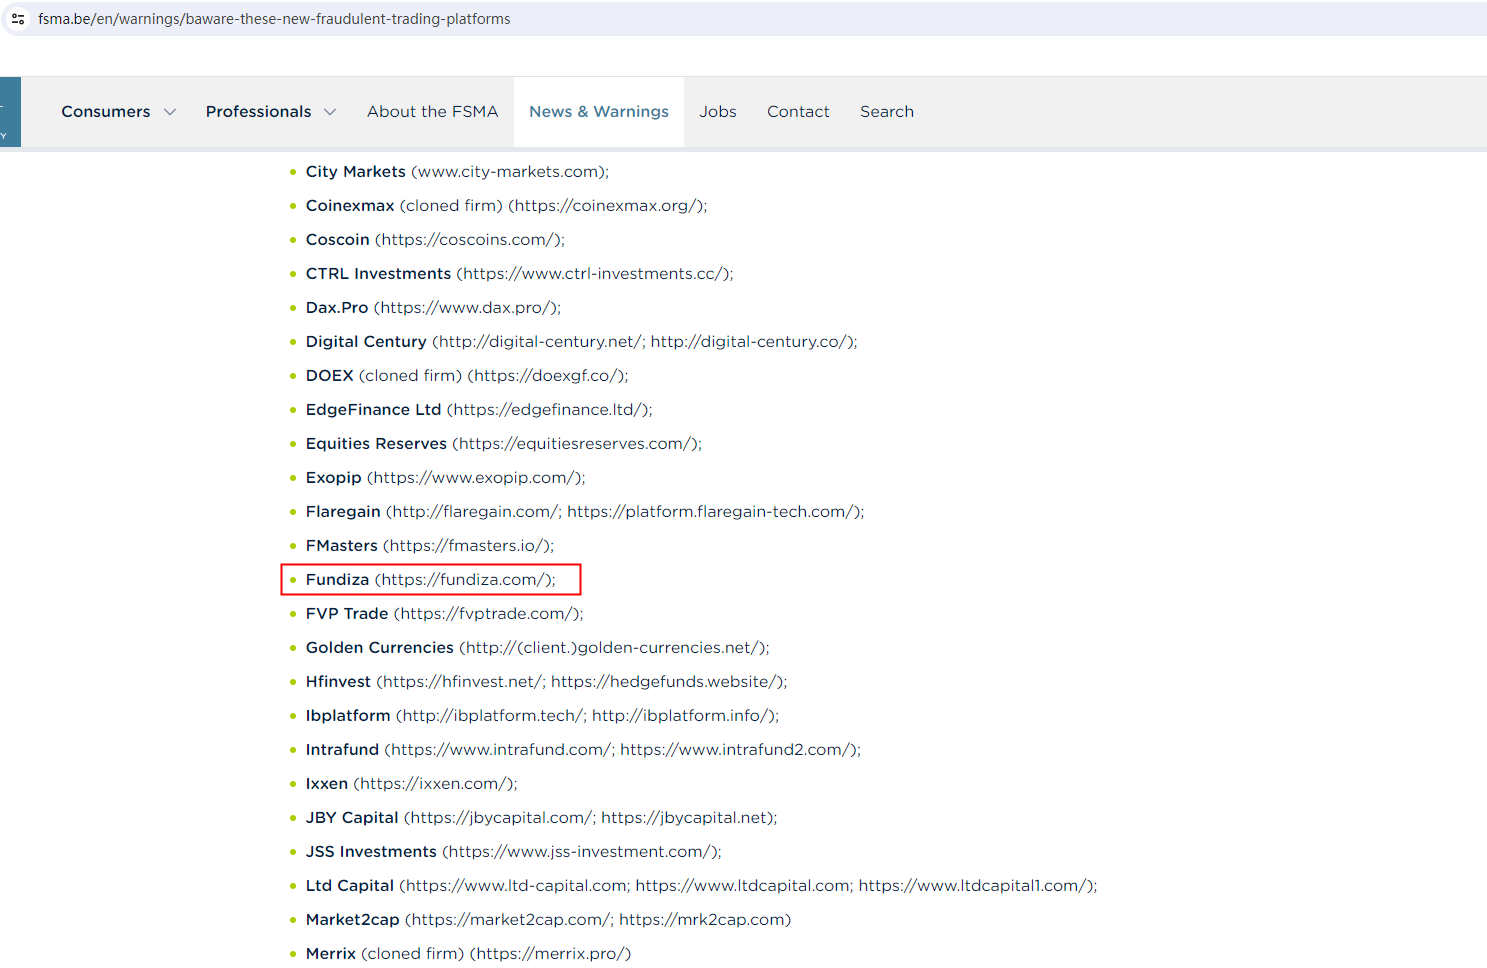This screenshot has width=1487, height=968.
Task: Click the Digital Century entry
Action: point(580,342)
